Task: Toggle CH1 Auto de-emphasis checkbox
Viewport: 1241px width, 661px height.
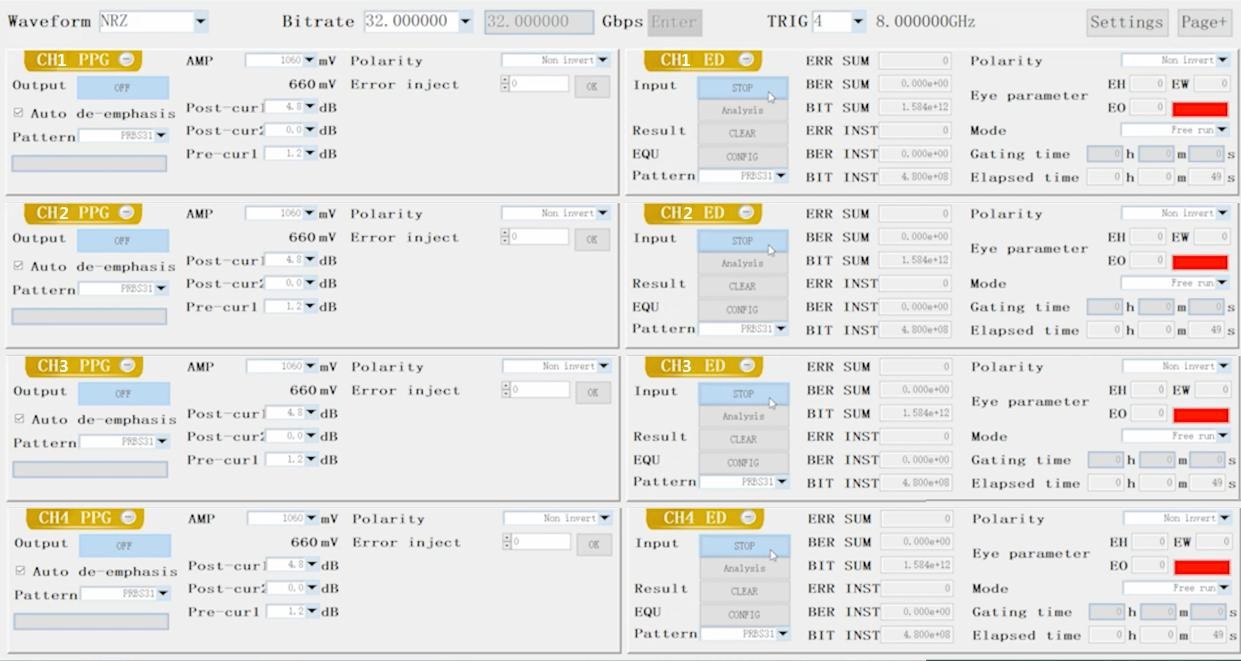Action: tap(19, 113)
